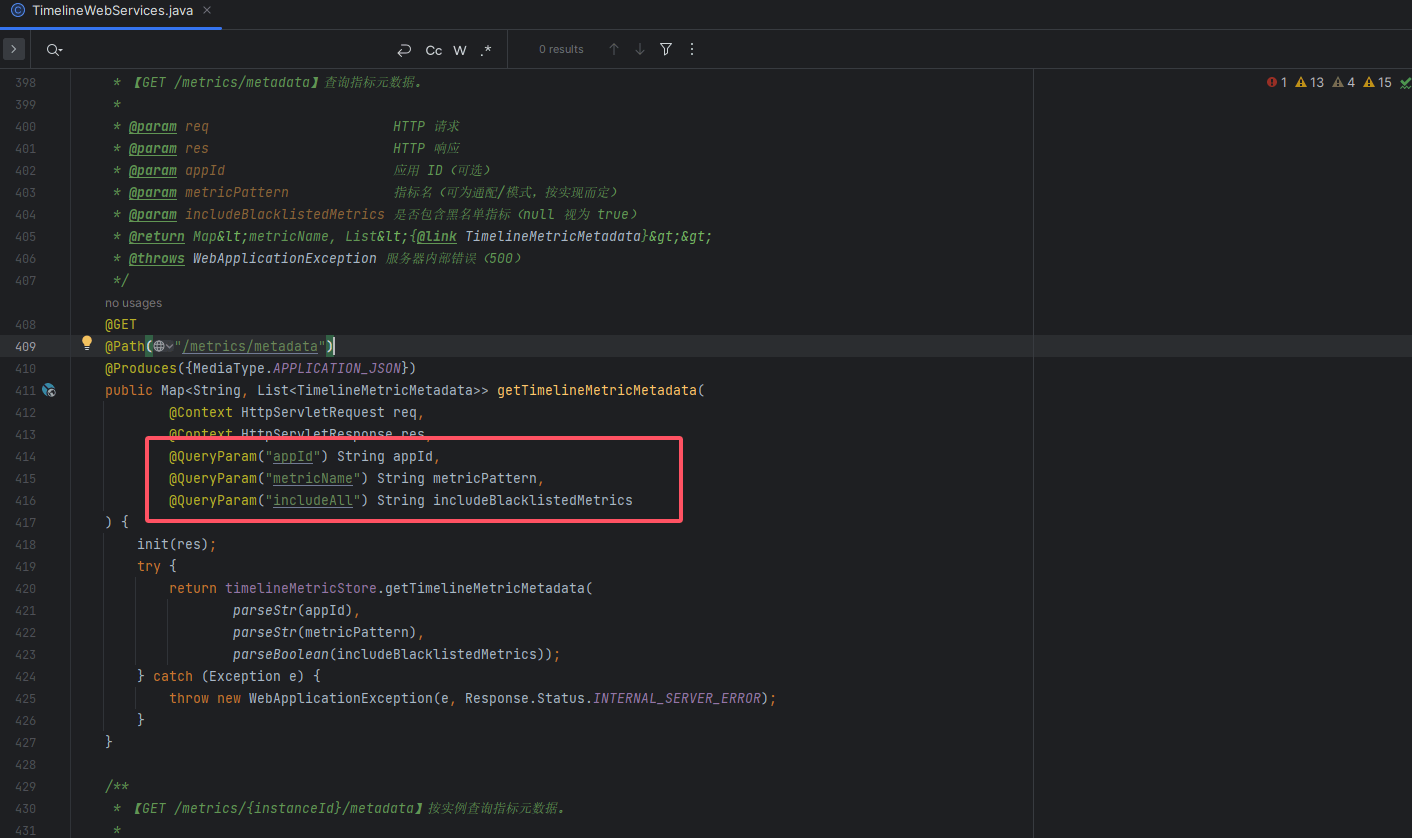Click @return tag in Javadoc

[x=157, y=237]
